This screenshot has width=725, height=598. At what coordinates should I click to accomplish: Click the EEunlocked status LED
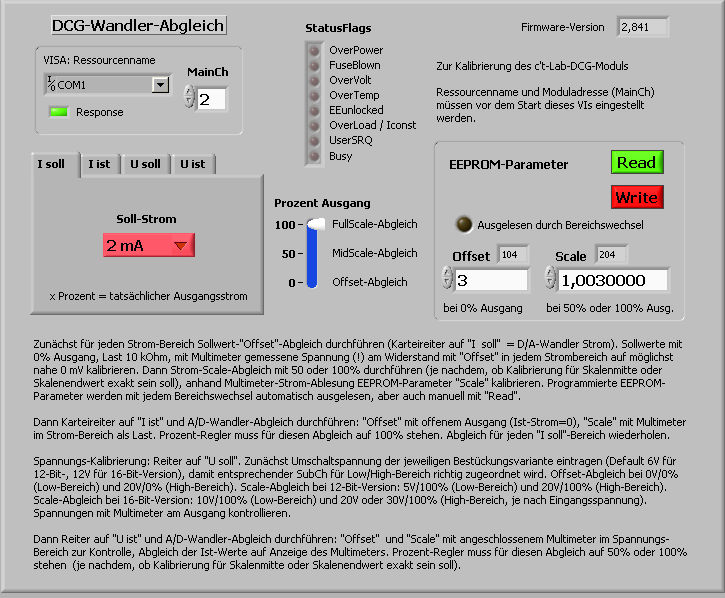point(315,110)
